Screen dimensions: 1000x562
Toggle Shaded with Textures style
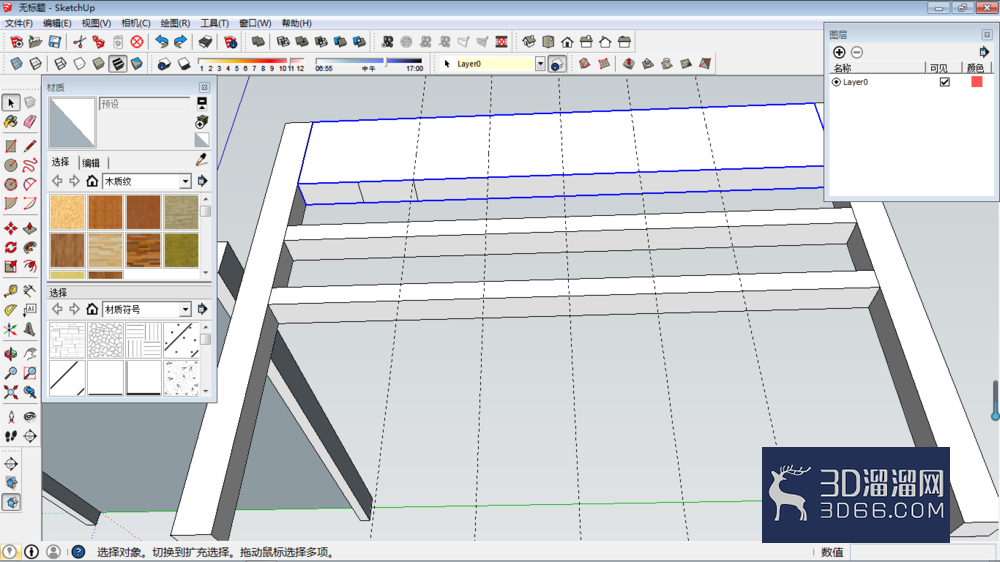[118, 63]
